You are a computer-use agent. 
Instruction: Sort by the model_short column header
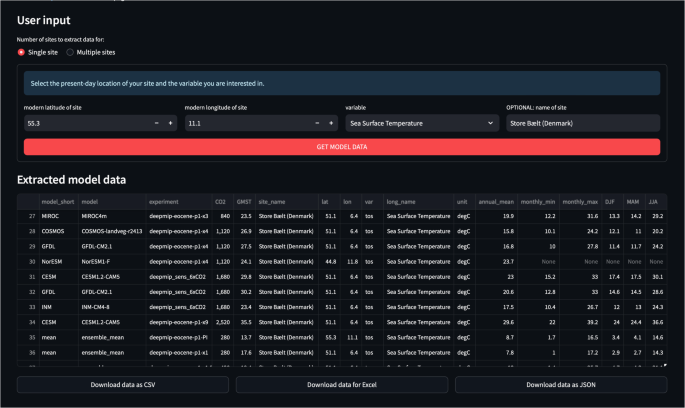59,202
